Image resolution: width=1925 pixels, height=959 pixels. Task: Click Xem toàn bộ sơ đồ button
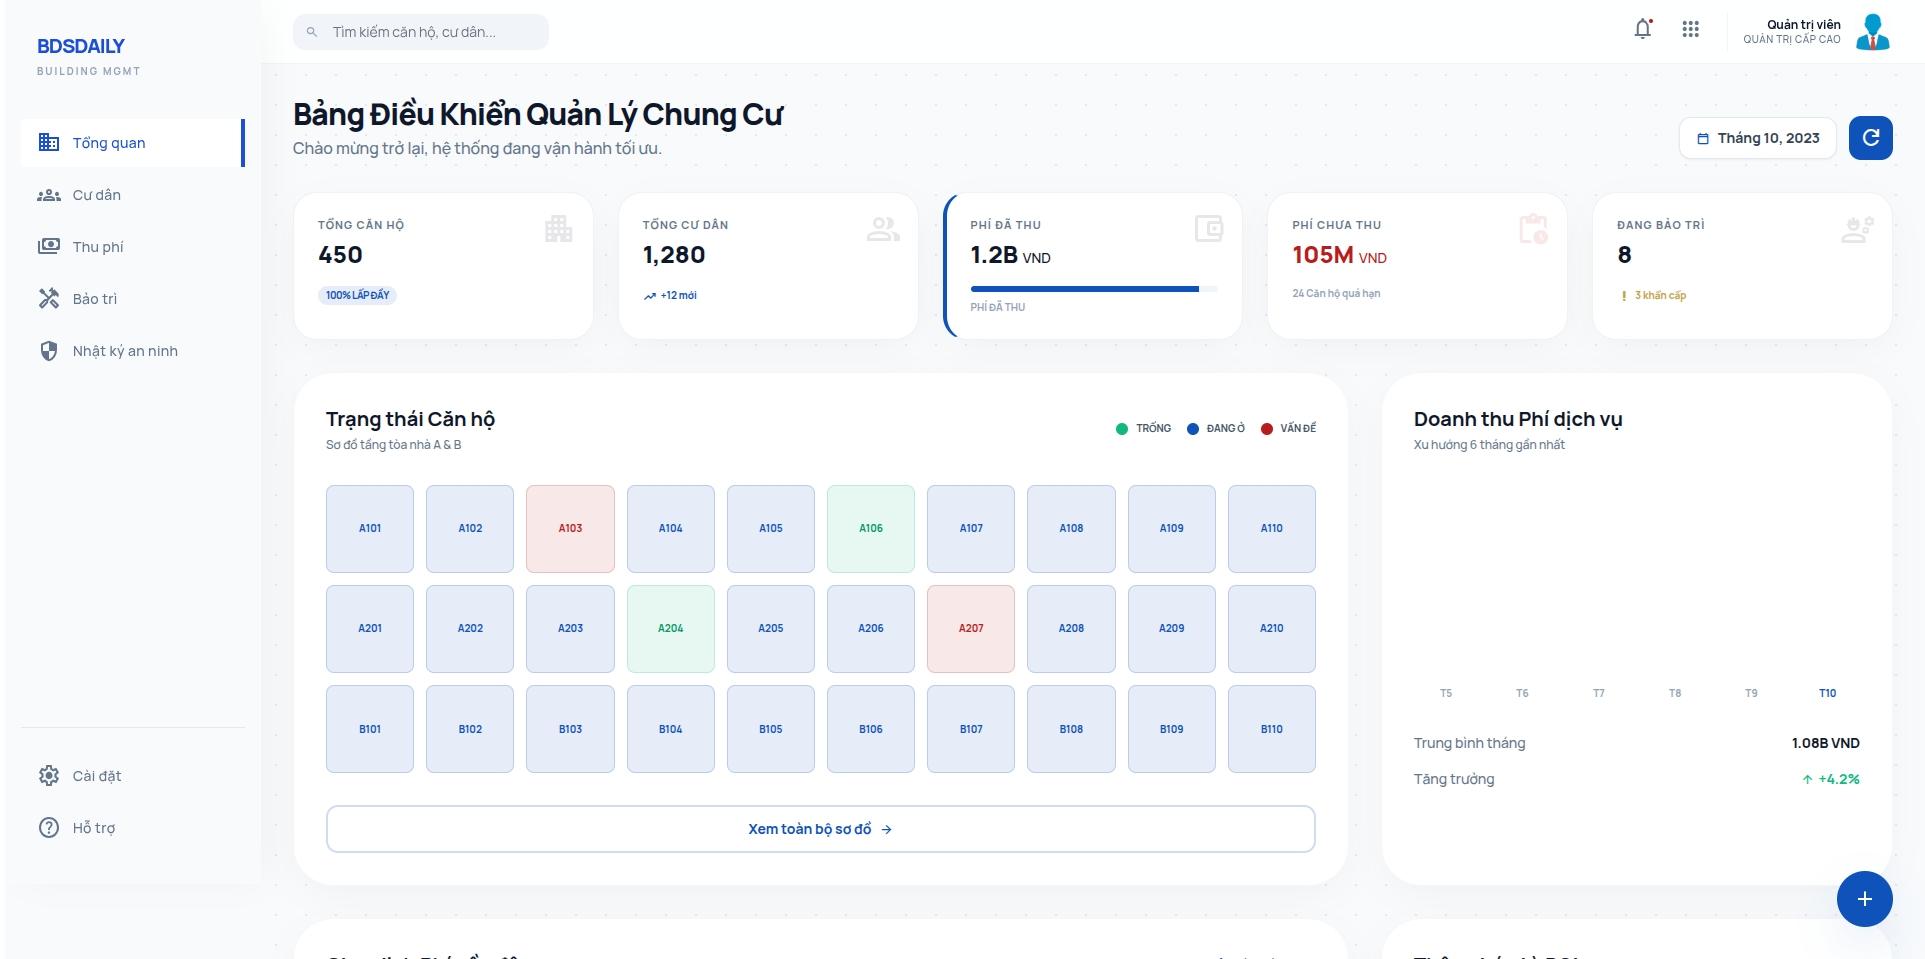(820, 829)
